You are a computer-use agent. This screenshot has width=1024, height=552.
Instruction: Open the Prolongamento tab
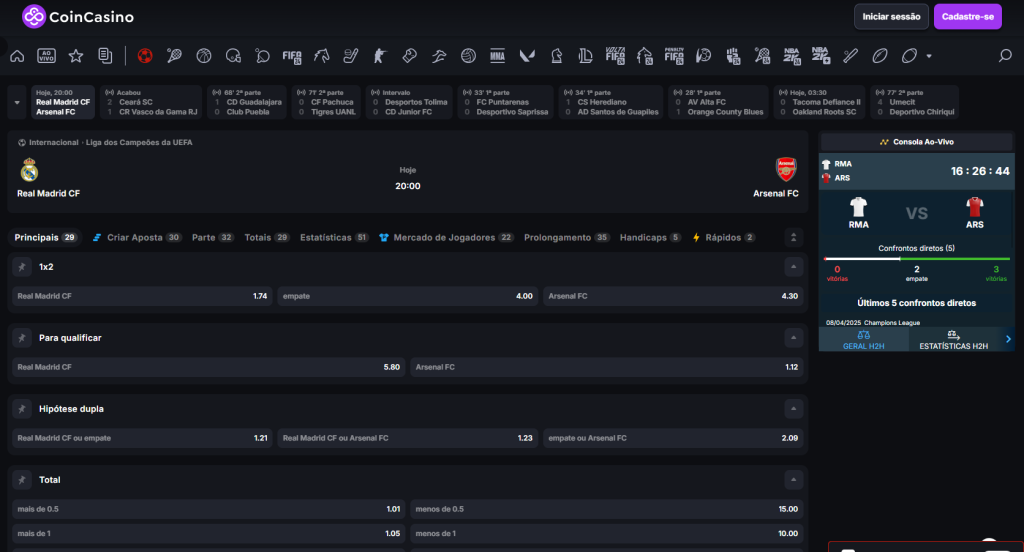point(566,237)
